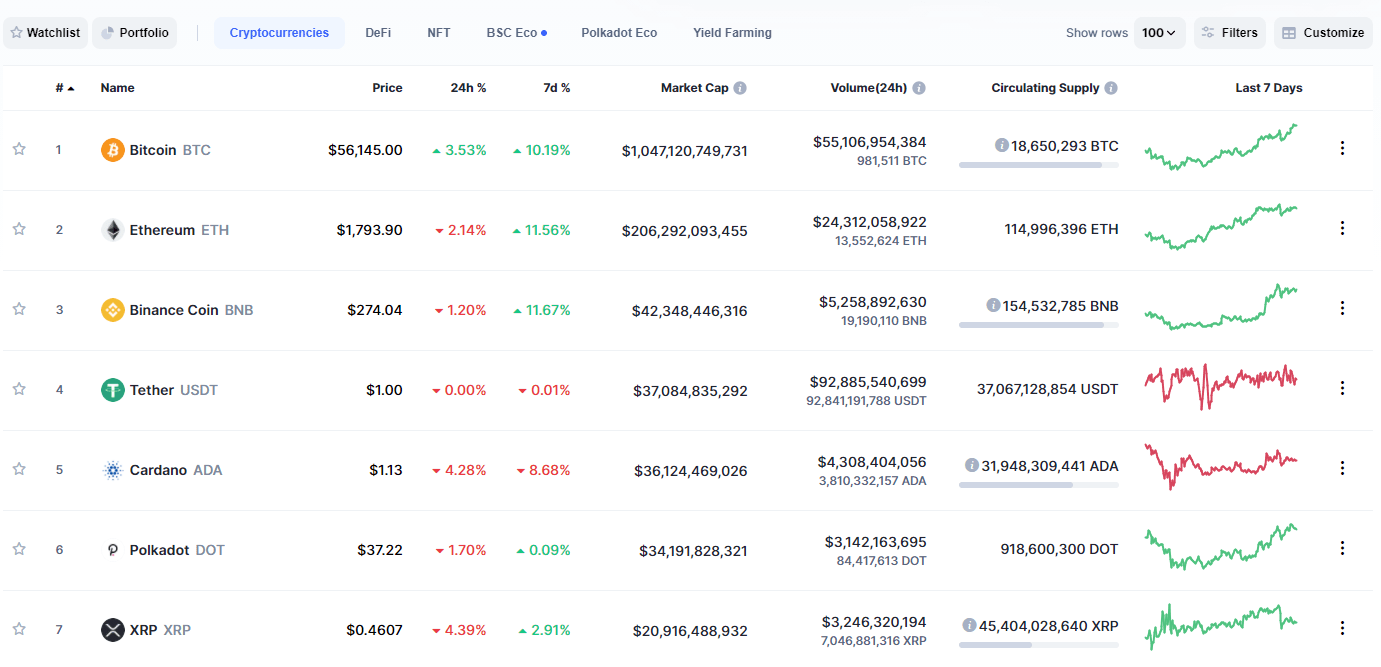Show the Volume(24h) info tooltip icon
The width and height of the screenshot is (1381, 667).
click(x=919, y=88)
